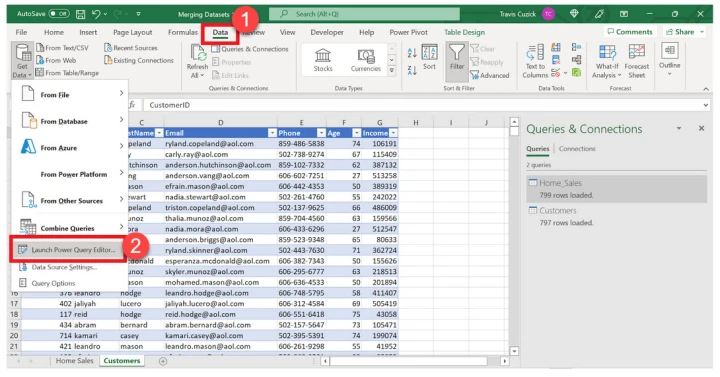
Task: Click From Web icon
Action: coord(40,60)
